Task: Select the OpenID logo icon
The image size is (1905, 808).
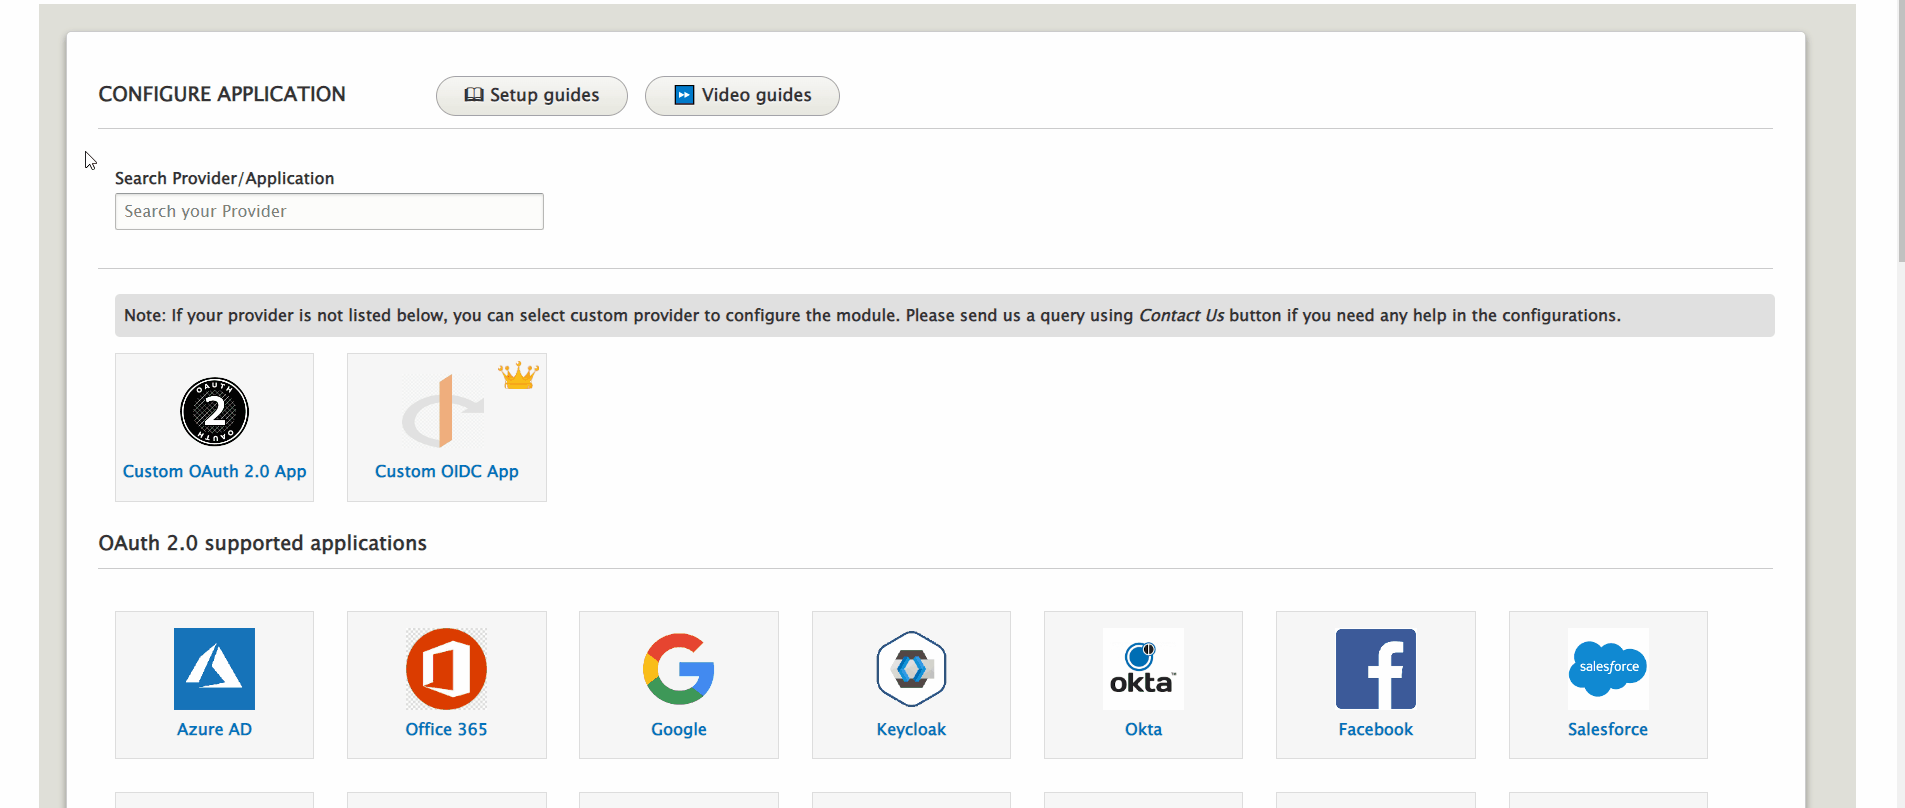Action: pos(444,411)
